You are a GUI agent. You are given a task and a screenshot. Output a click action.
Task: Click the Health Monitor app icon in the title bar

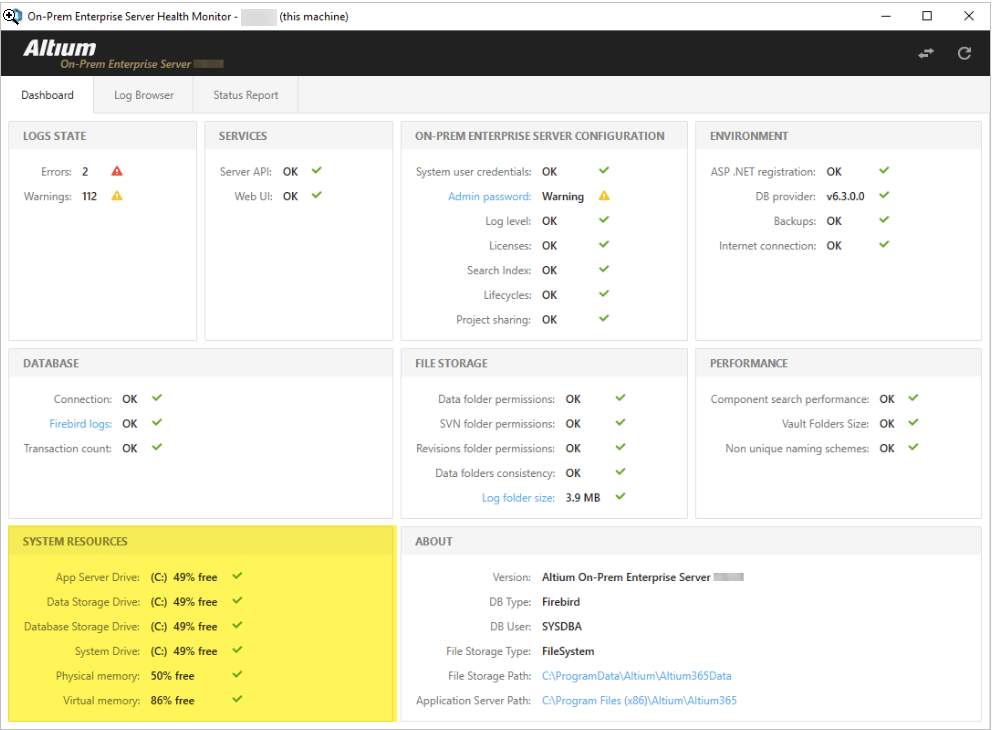(12, 16)
